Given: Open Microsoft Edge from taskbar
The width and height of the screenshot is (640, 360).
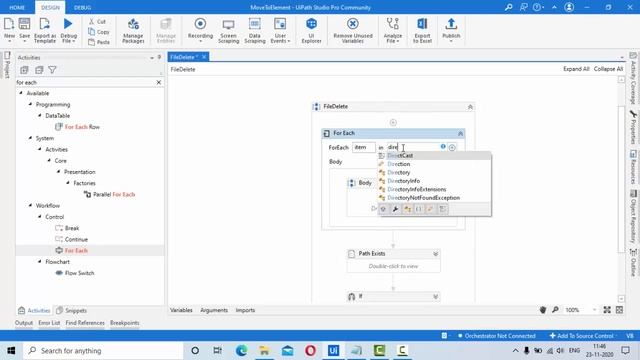Looking at the screenshot, I should click(241, 351).
